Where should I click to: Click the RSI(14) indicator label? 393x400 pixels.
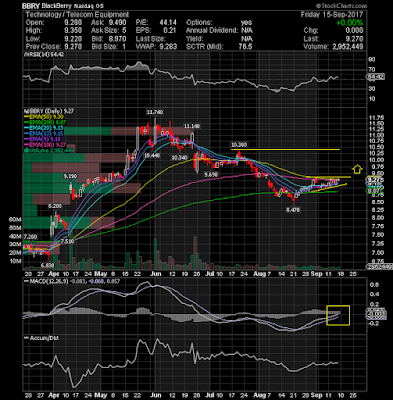pos(44,54)
